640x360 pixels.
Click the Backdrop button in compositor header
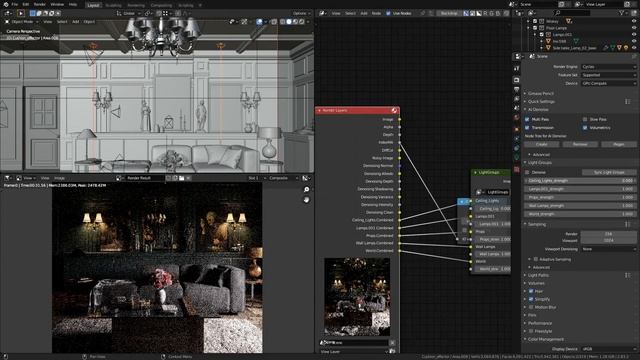pyautogui.click(x=449, y=13)
